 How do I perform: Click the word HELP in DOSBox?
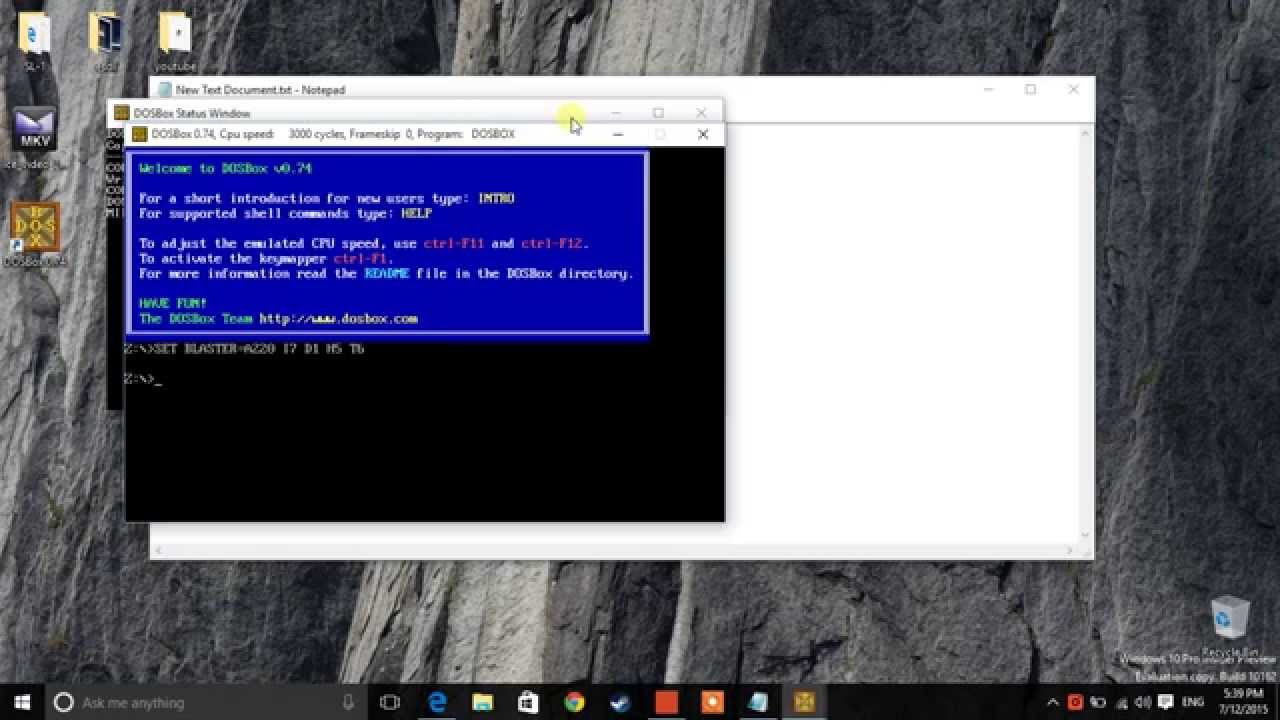tap(416, 213)
